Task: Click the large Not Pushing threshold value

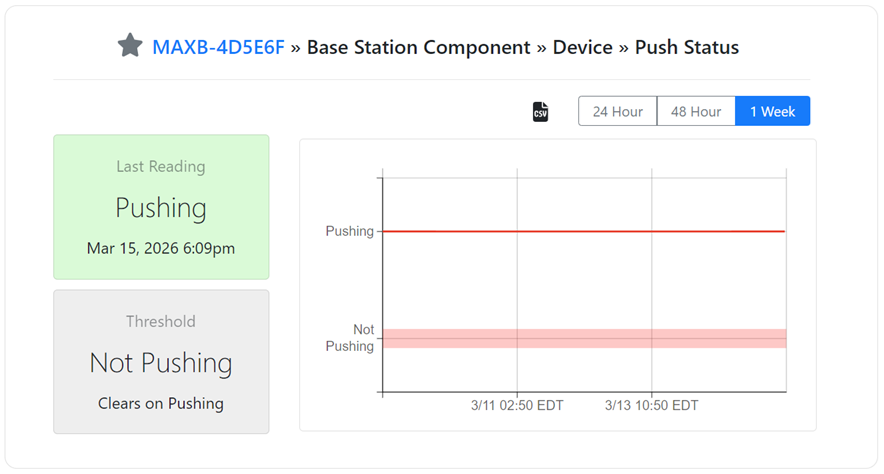Action: tap(161, 363)
